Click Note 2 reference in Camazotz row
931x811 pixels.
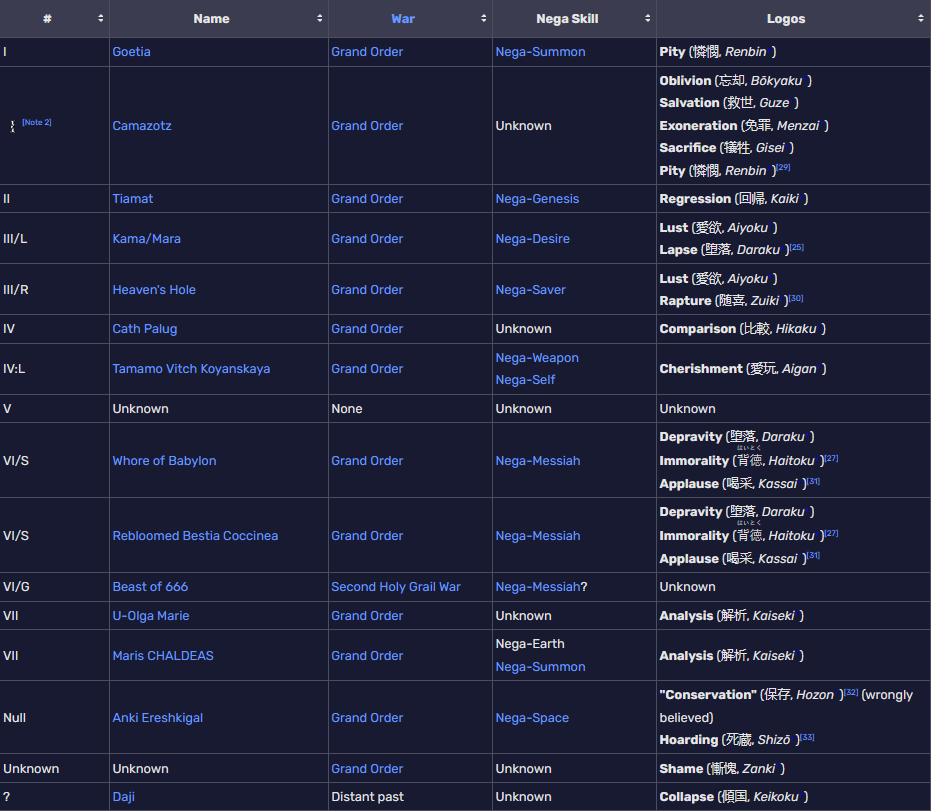pyautogui.click(x=37, y=122)
